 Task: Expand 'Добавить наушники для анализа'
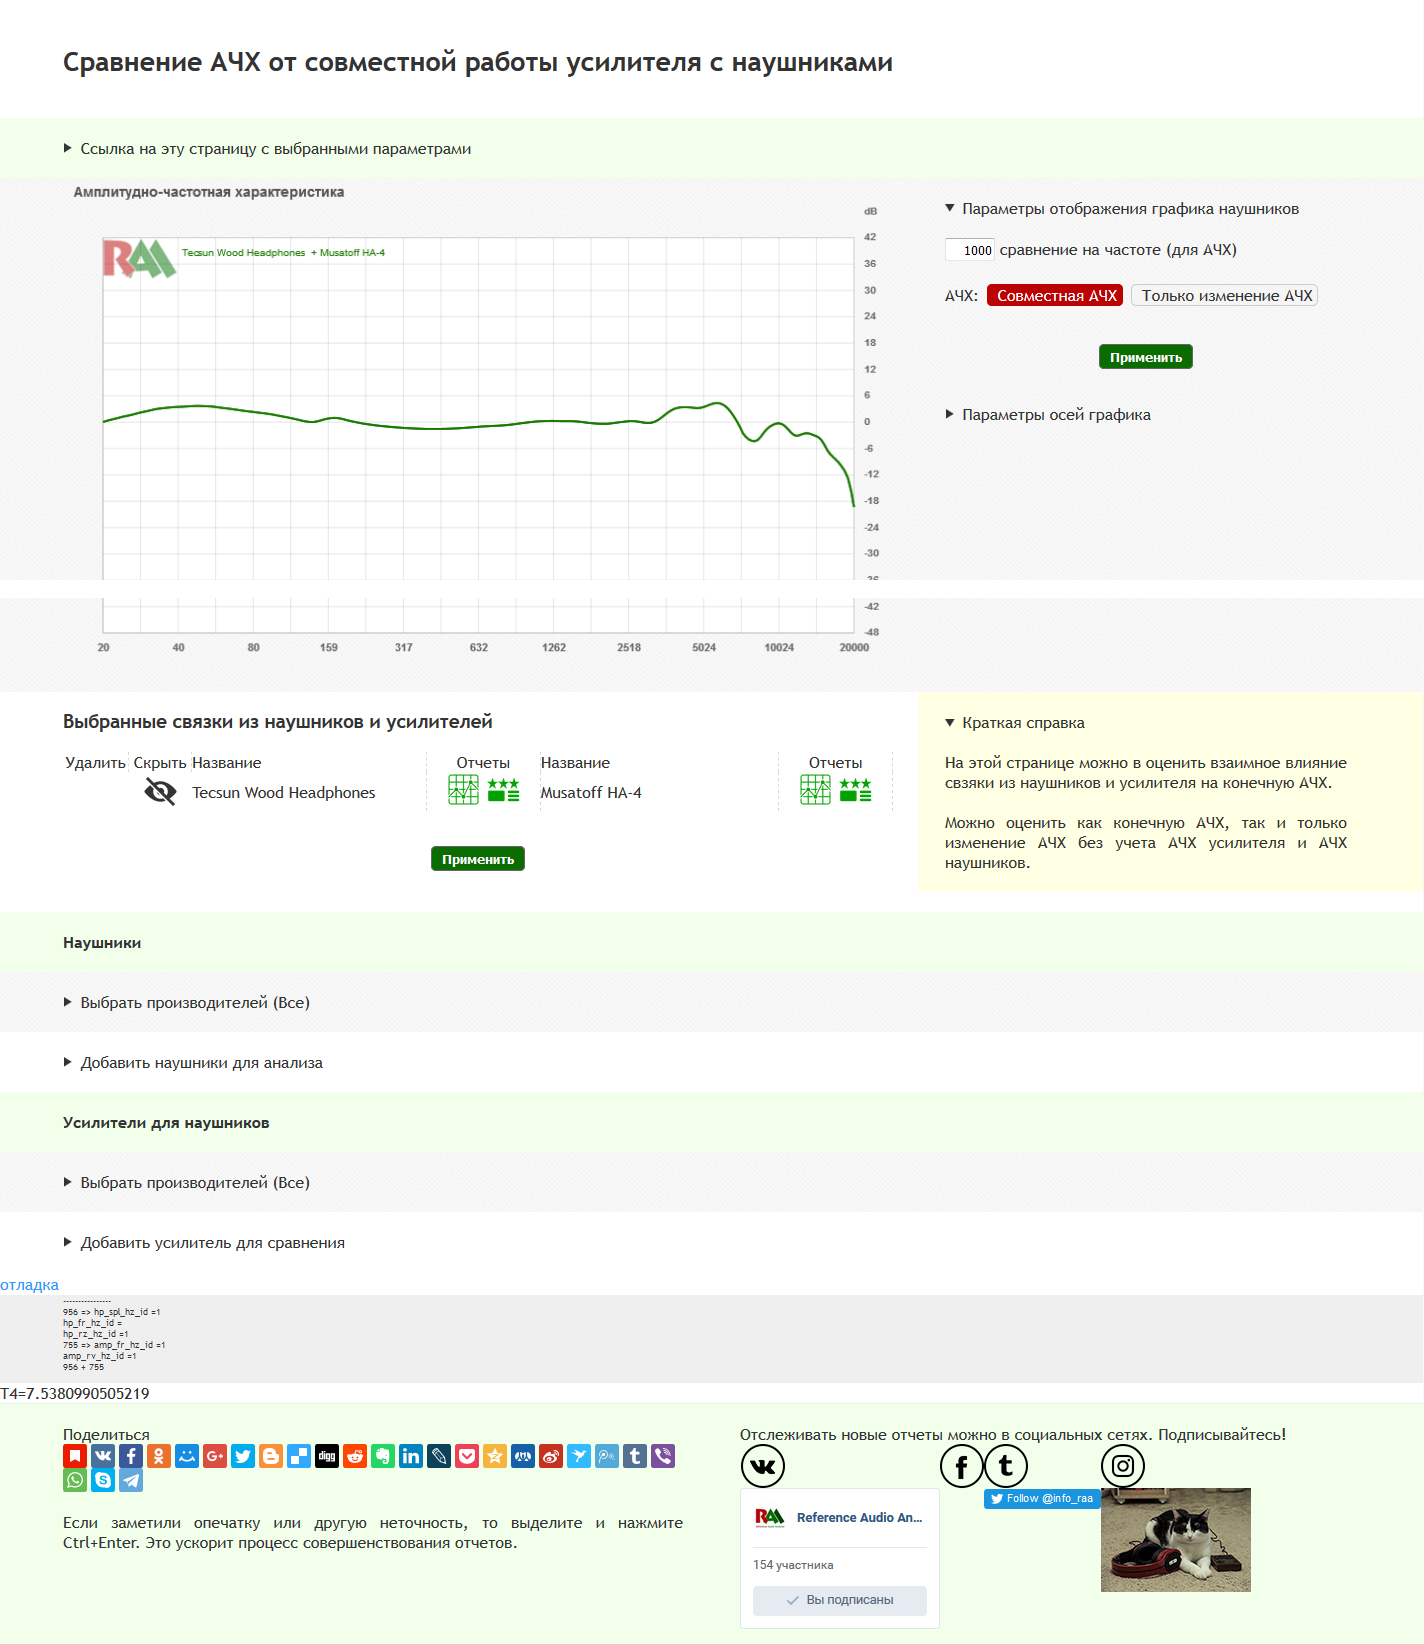201,1063
